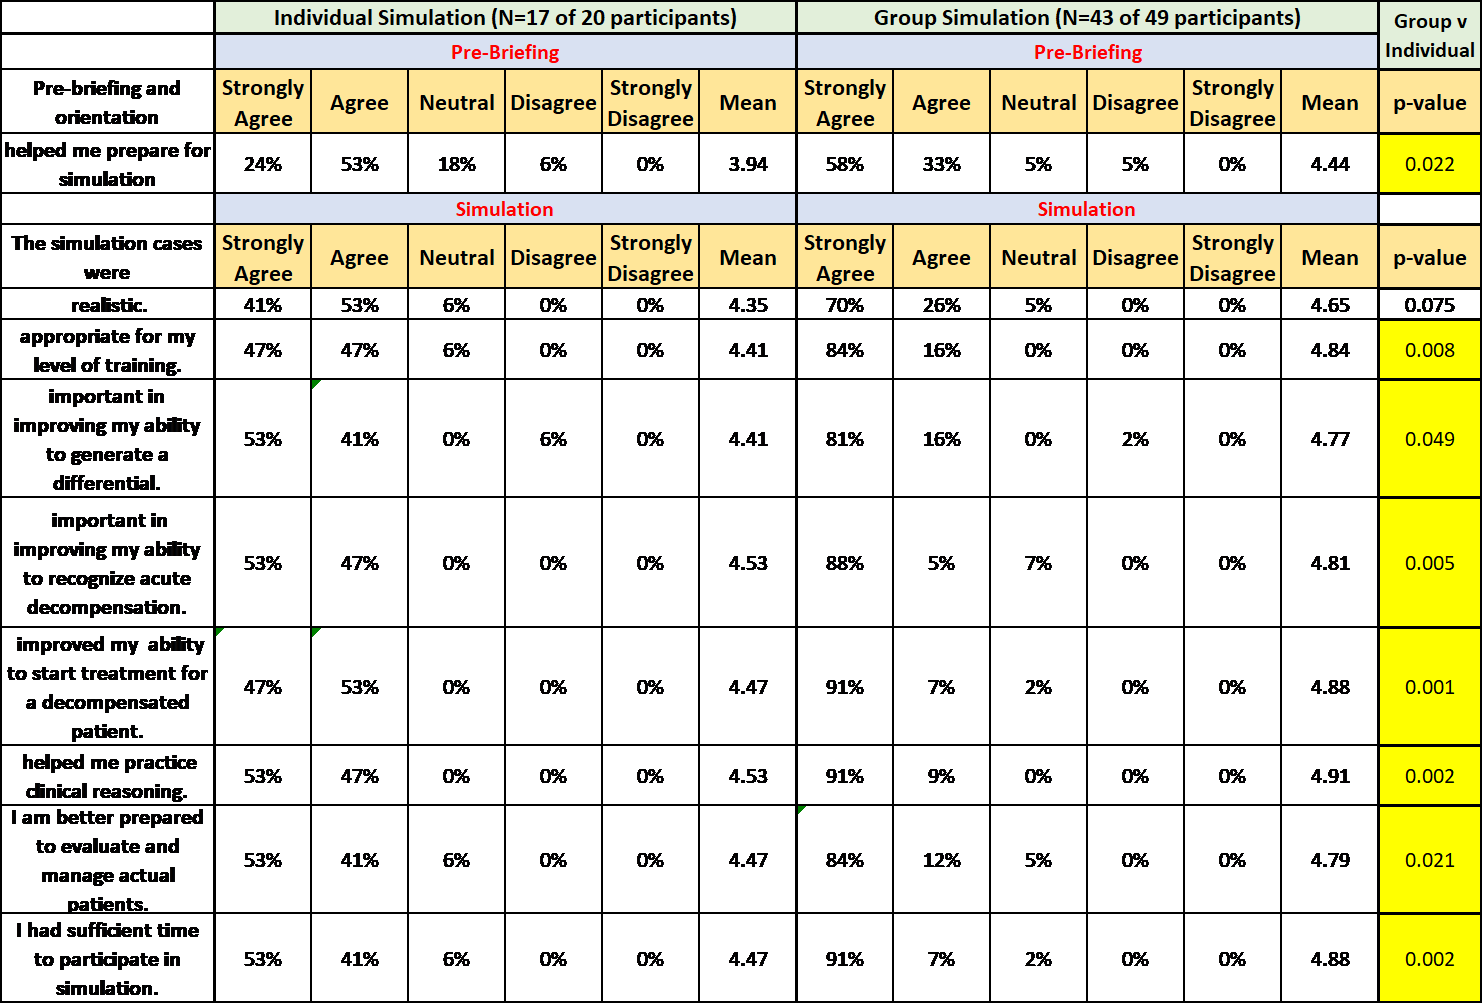
Task: Select the Group Simulation N=43 header cell
Action: pos(1087,18)
